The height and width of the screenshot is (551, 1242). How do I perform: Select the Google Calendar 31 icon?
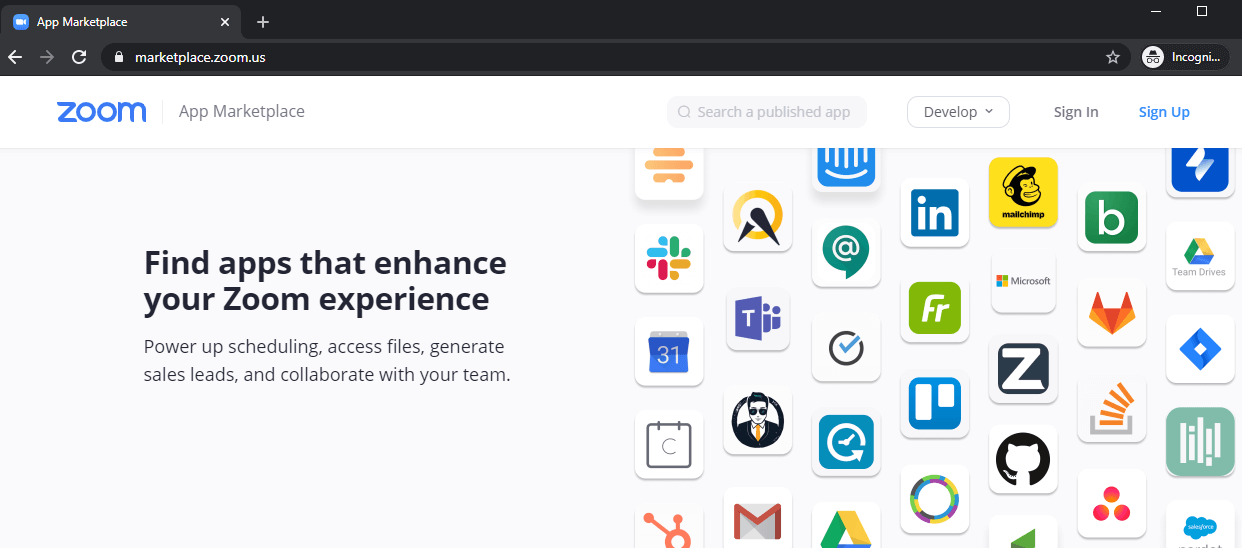[669, 352]
